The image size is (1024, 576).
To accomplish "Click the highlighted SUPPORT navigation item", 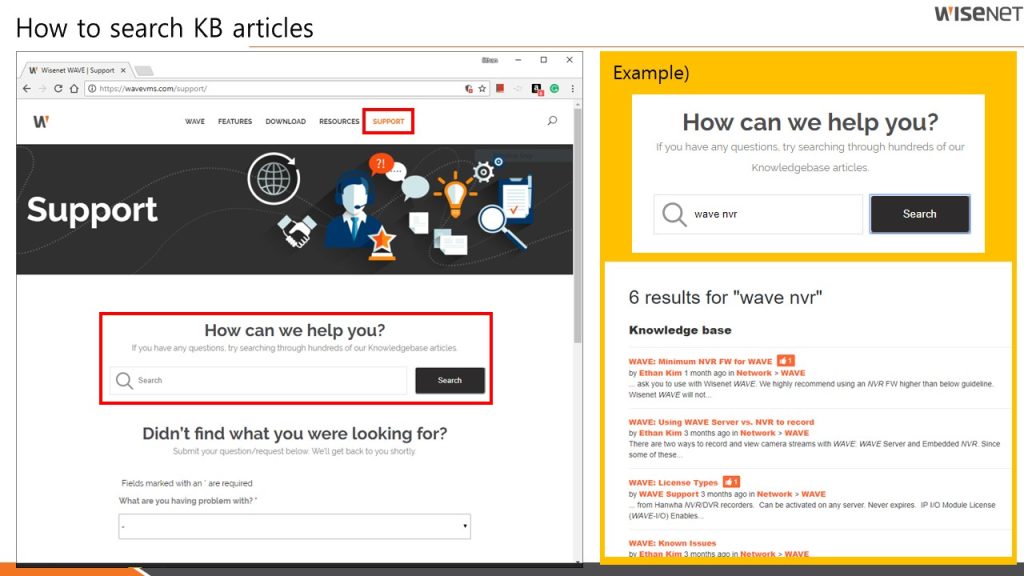I will click(388, 120).
